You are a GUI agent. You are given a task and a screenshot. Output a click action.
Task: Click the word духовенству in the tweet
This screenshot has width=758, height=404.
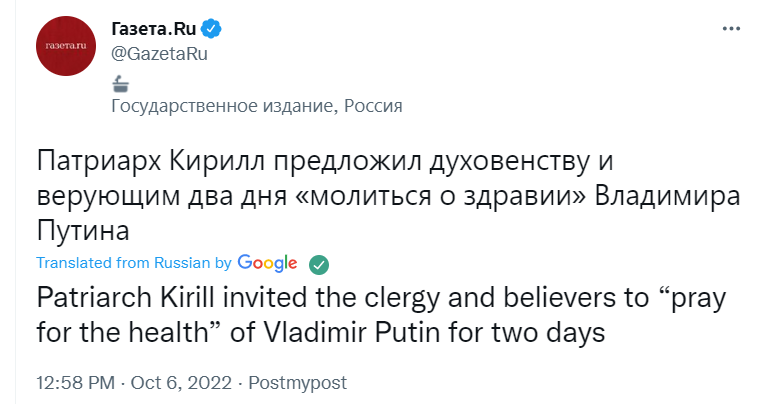(510, 161)
